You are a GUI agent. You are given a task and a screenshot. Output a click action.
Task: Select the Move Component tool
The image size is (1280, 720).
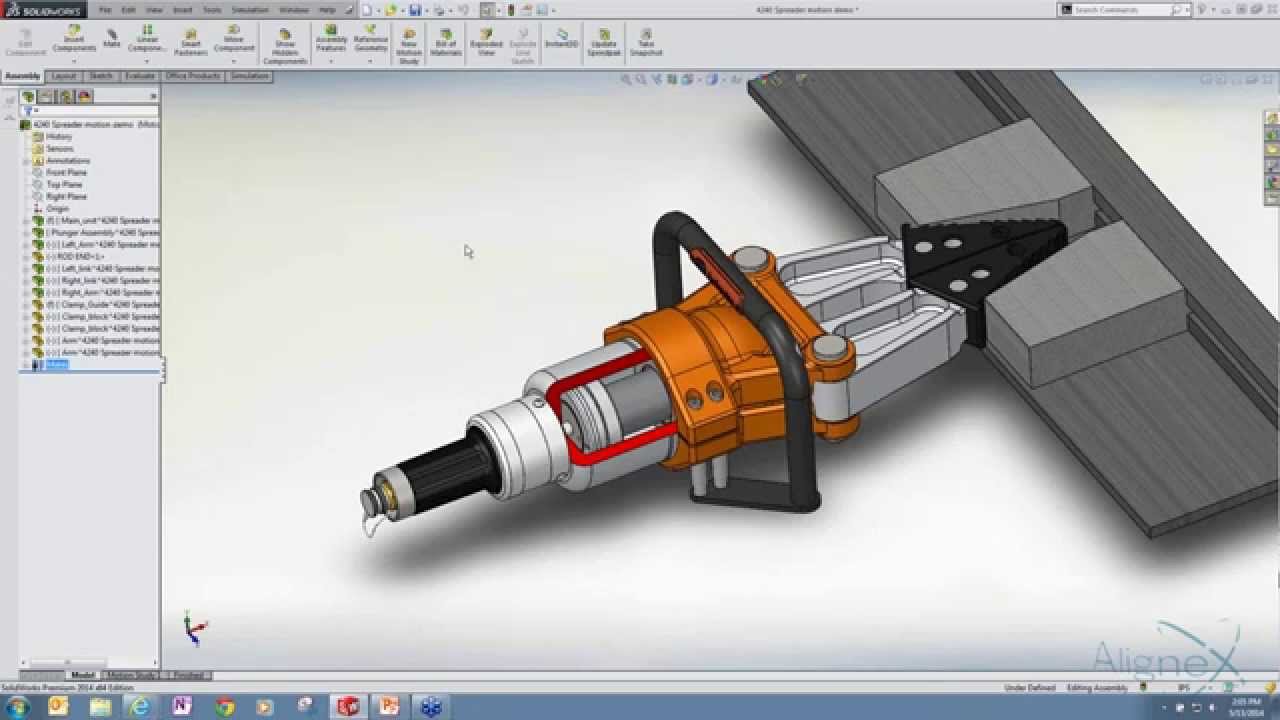coord(234,40)
